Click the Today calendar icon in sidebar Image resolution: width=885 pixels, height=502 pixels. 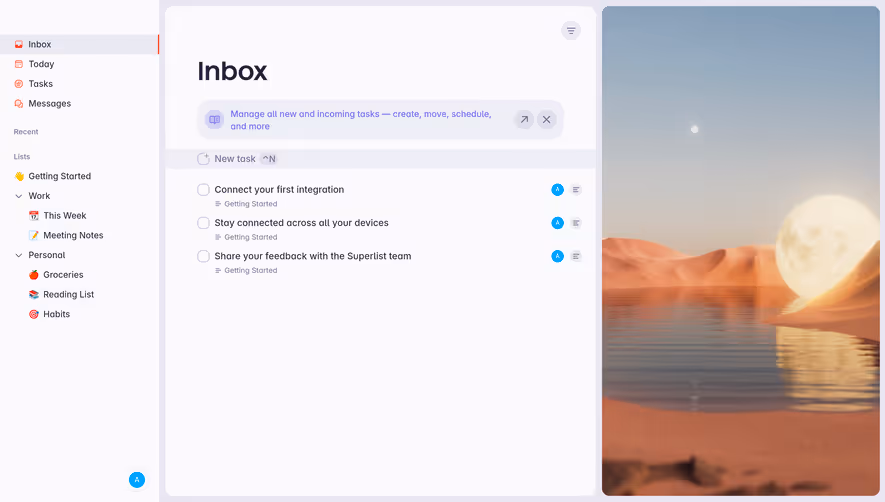(x=19, y=64)
